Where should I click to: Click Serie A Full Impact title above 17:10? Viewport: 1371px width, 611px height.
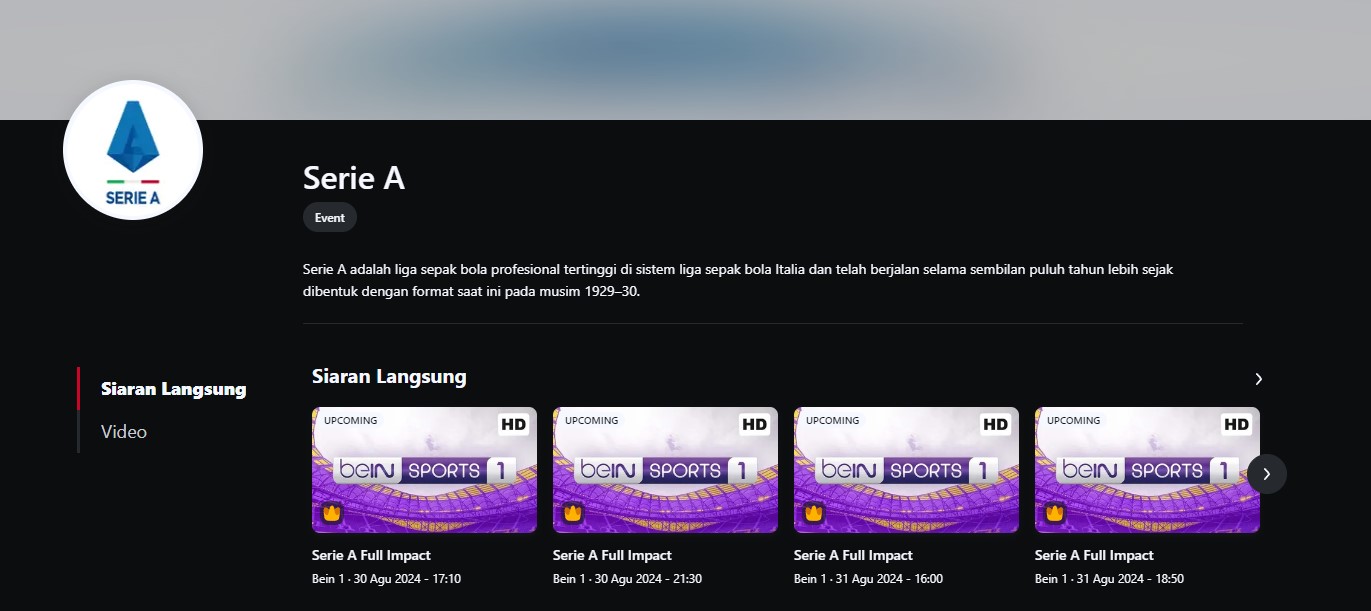pos(371,555)
